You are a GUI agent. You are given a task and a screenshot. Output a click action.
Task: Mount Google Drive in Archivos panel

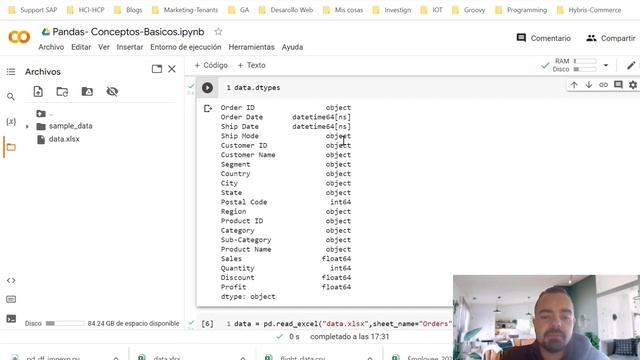click(x=87, y=91)
